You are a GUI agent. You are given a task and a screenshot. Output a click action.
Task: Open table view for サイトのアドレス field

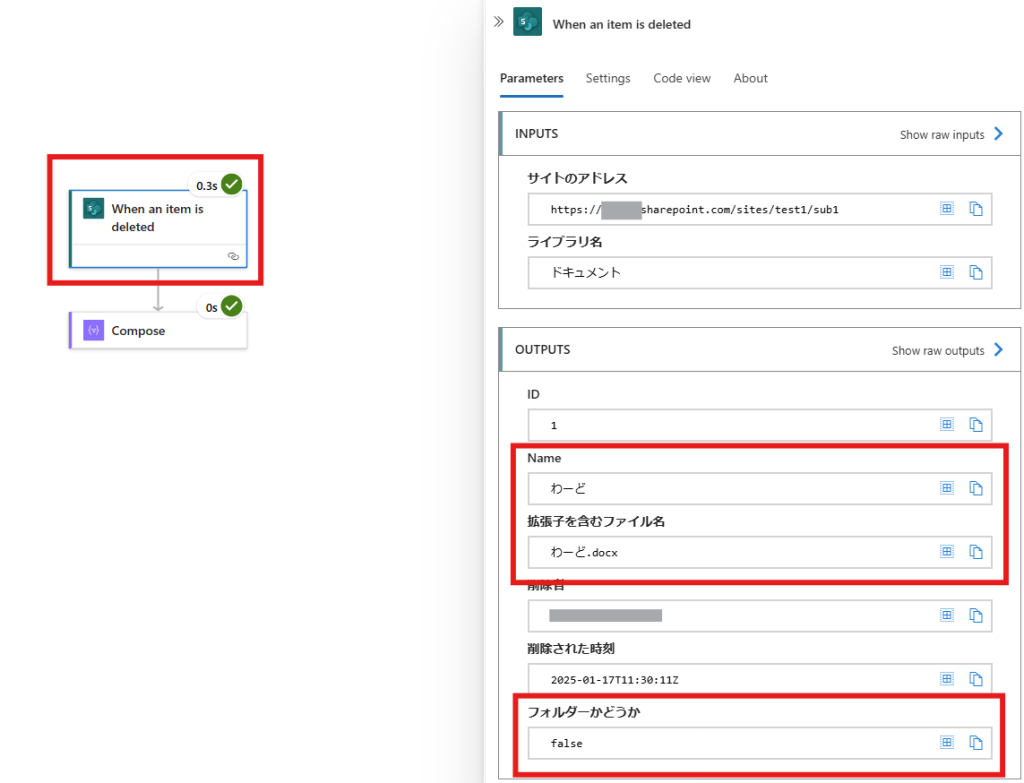coord(946,209)
